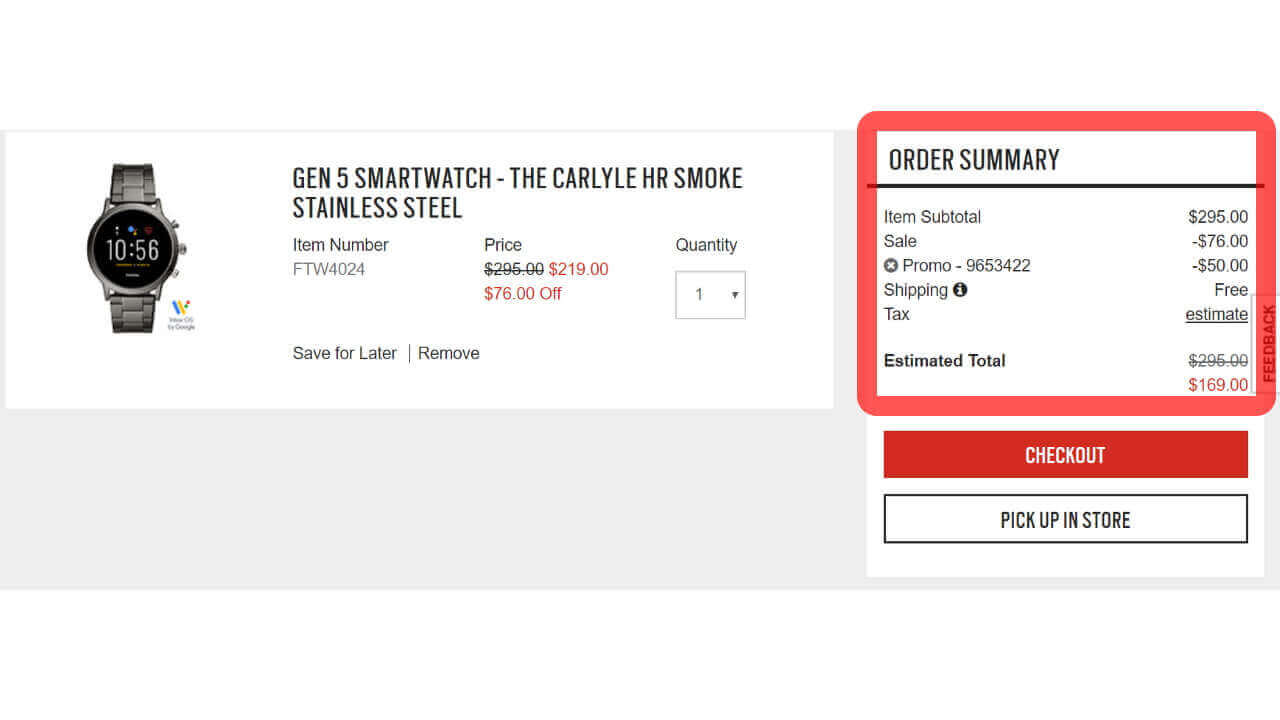This screenshot has width=1280, height=720.
Task: Click the $219.00 sale price
Action: pyautogui.click(x=578, y=269)
